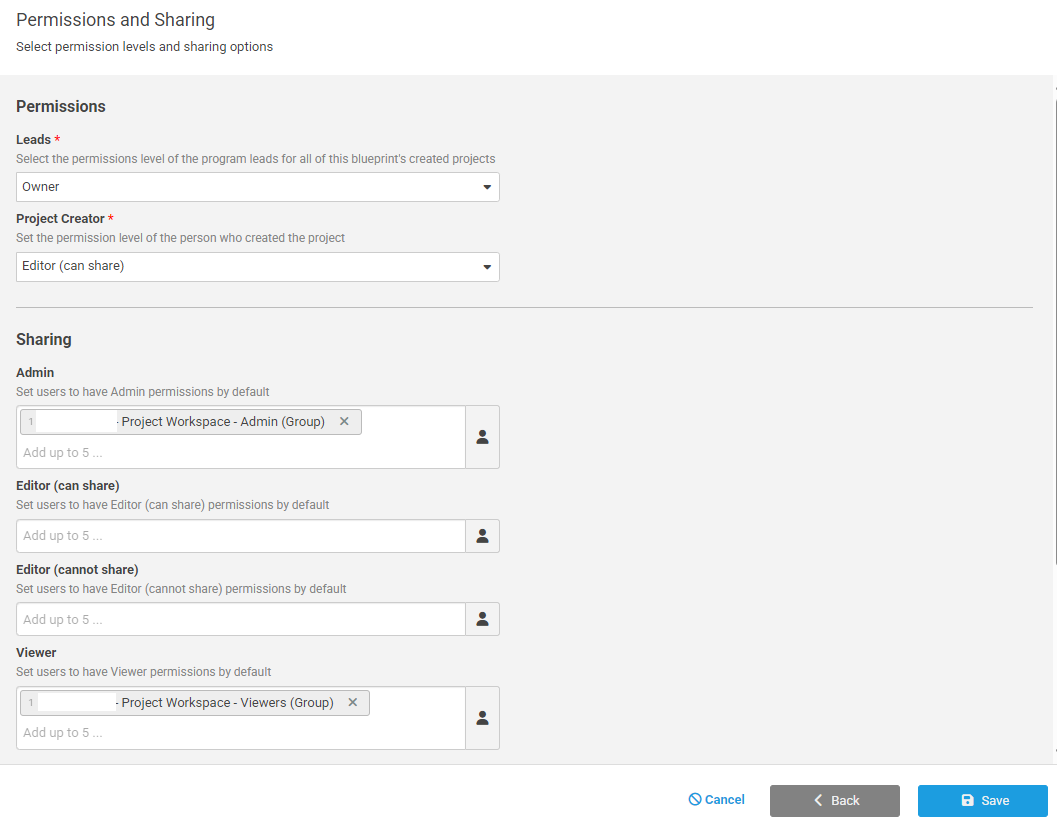Click the Cancel link
Viewport: 1057px width, 826px height.
(x=716, y=800)
